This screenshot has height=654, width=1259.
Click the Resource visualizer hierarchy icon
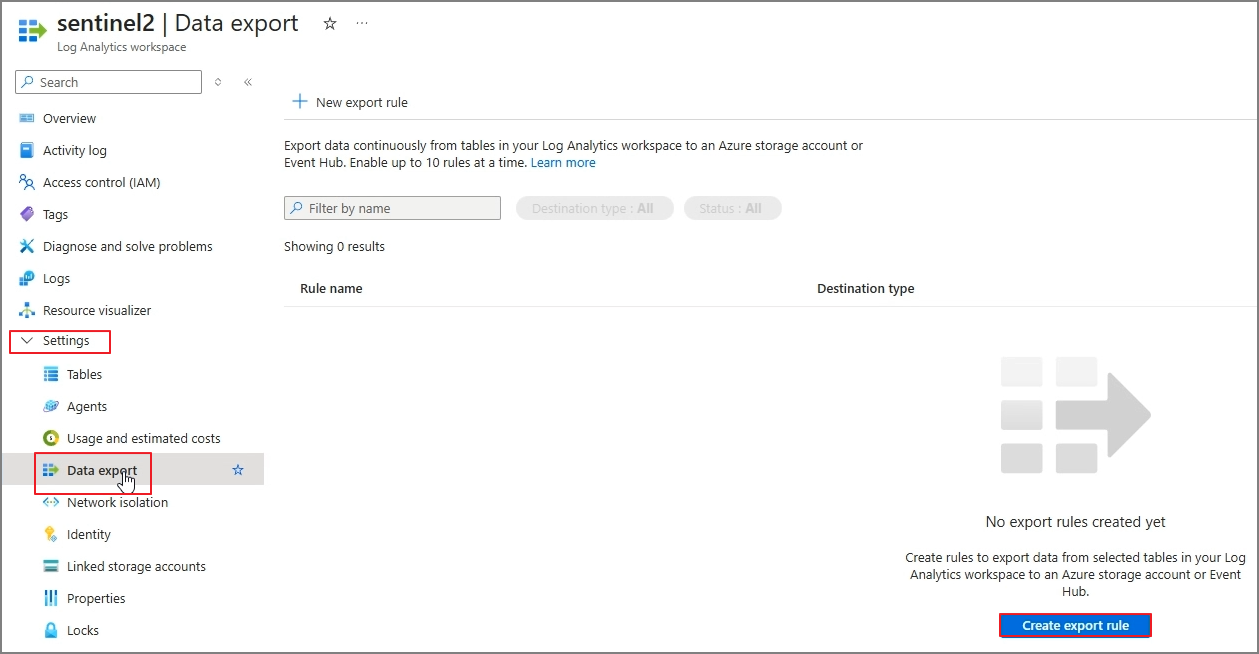(27, 310)
